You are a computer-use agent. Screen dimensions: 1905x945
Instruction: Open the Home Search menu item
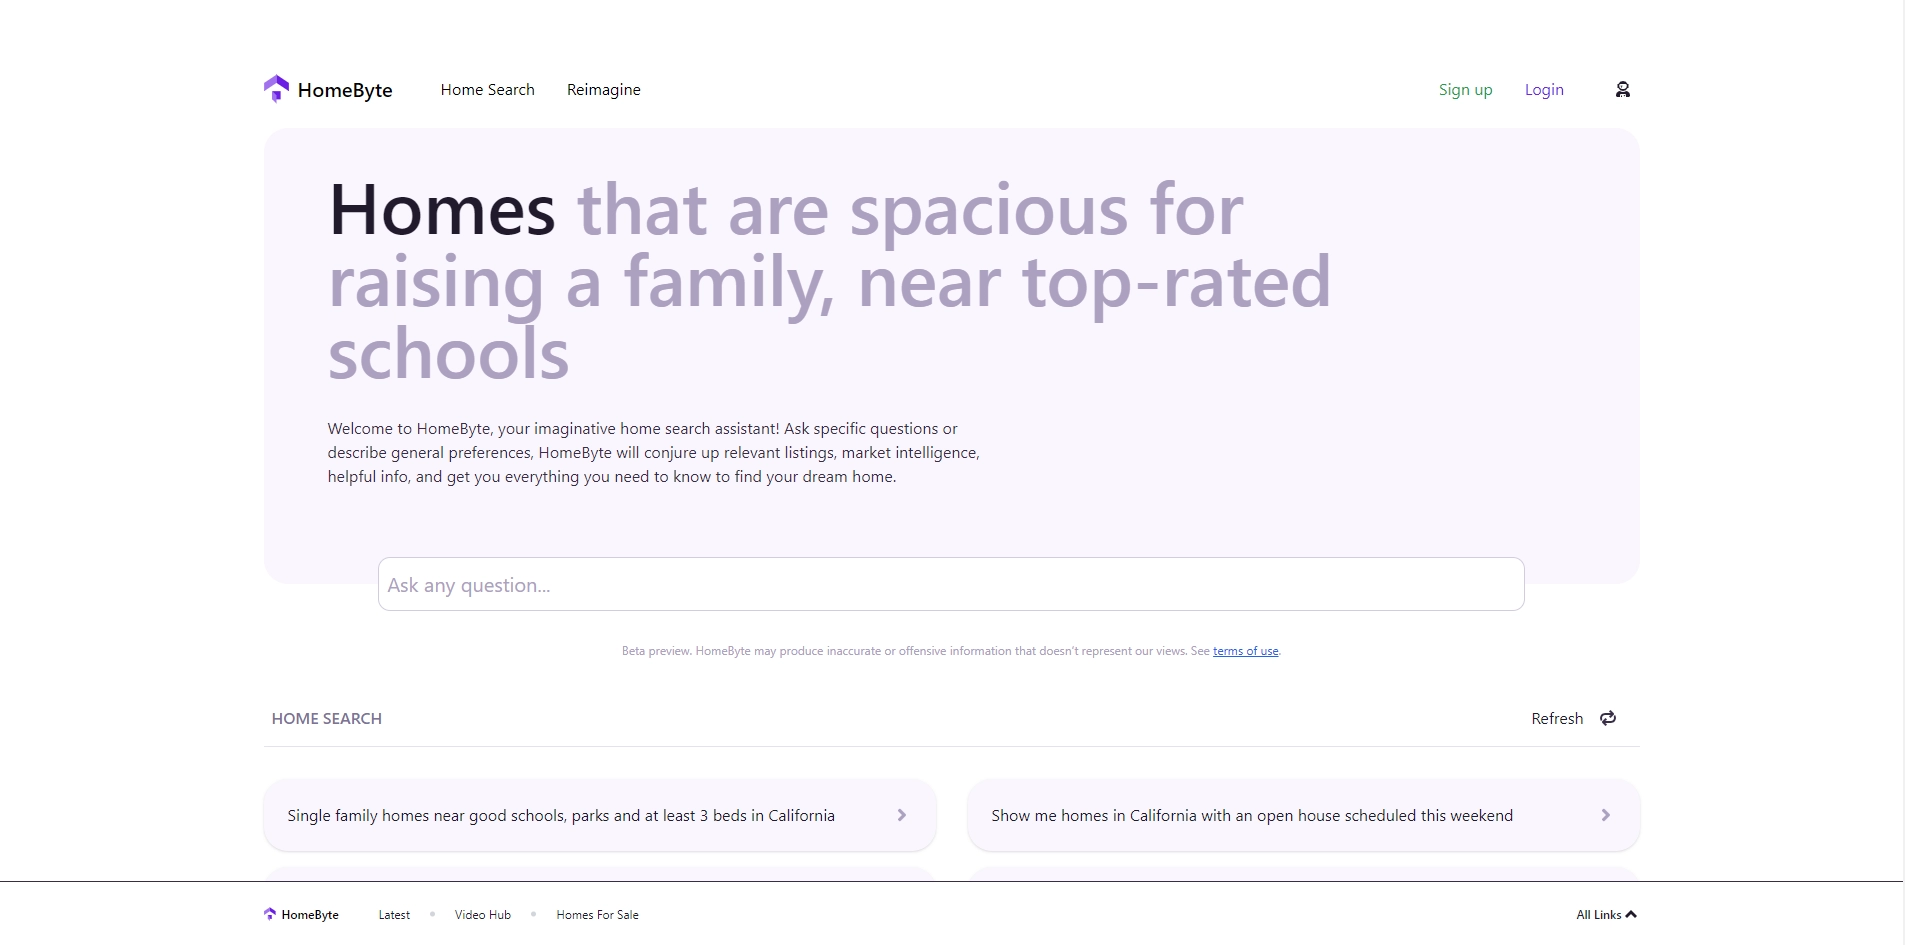pyautogui.click(x=487, y=90)
